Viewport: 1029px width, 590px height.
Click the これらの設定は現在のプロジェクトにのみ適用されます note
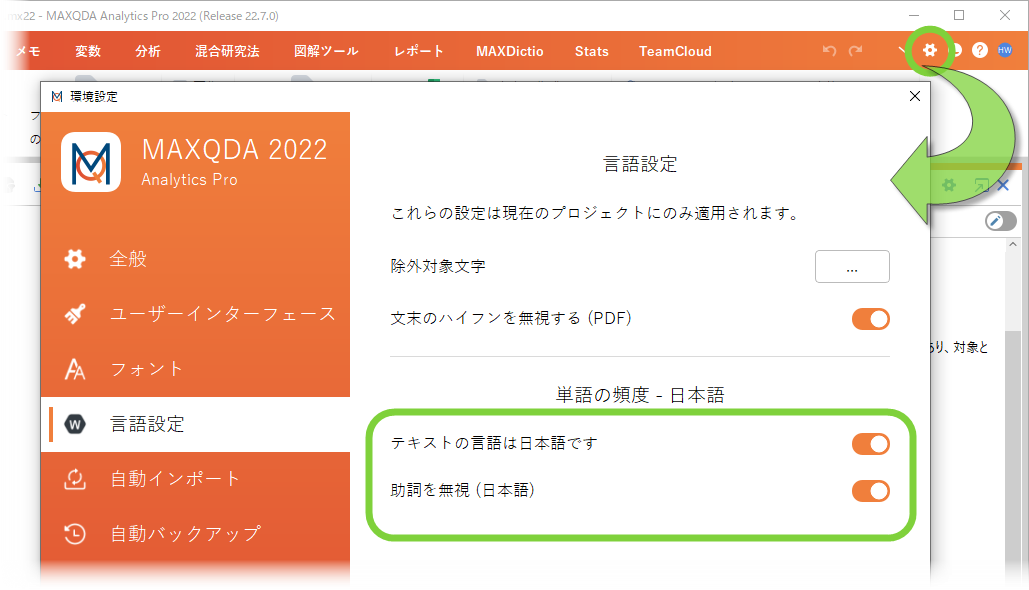click(595, 213)
